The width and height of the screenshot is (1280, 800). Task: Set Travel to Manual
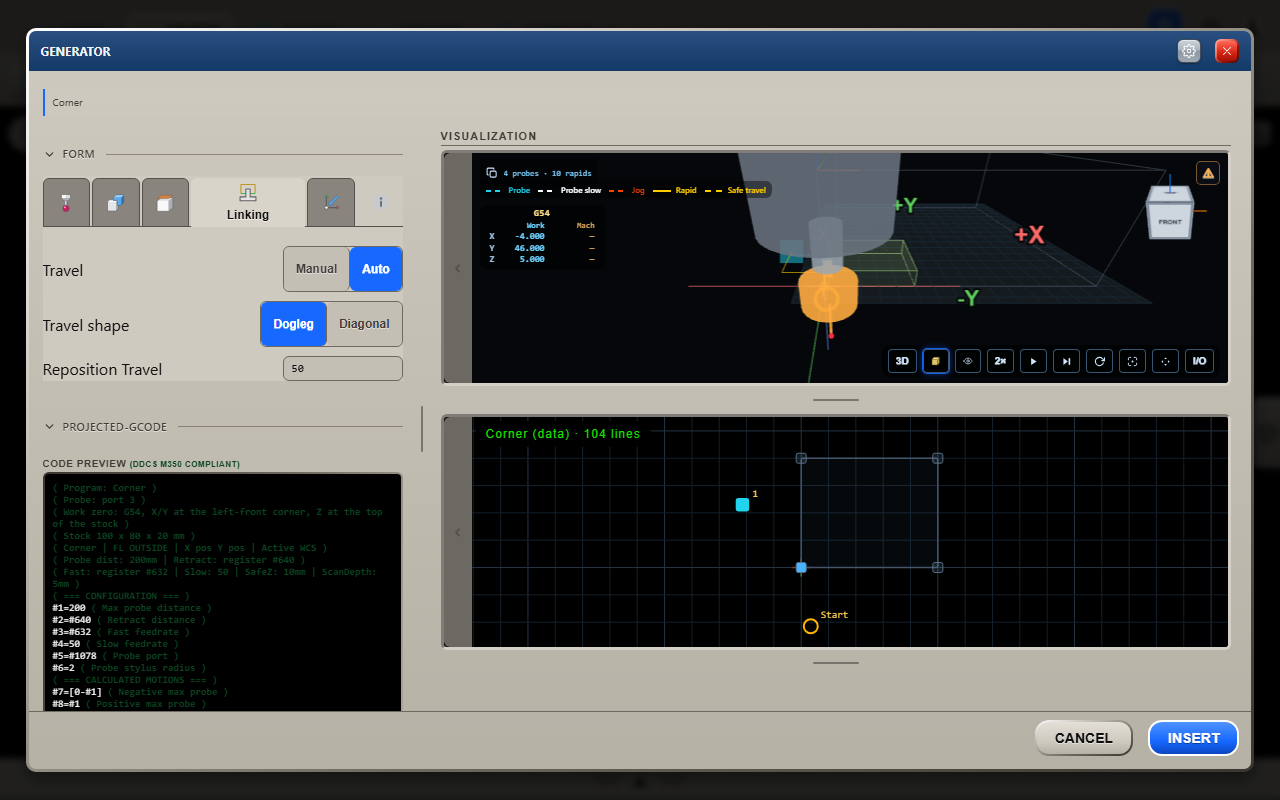316,269
